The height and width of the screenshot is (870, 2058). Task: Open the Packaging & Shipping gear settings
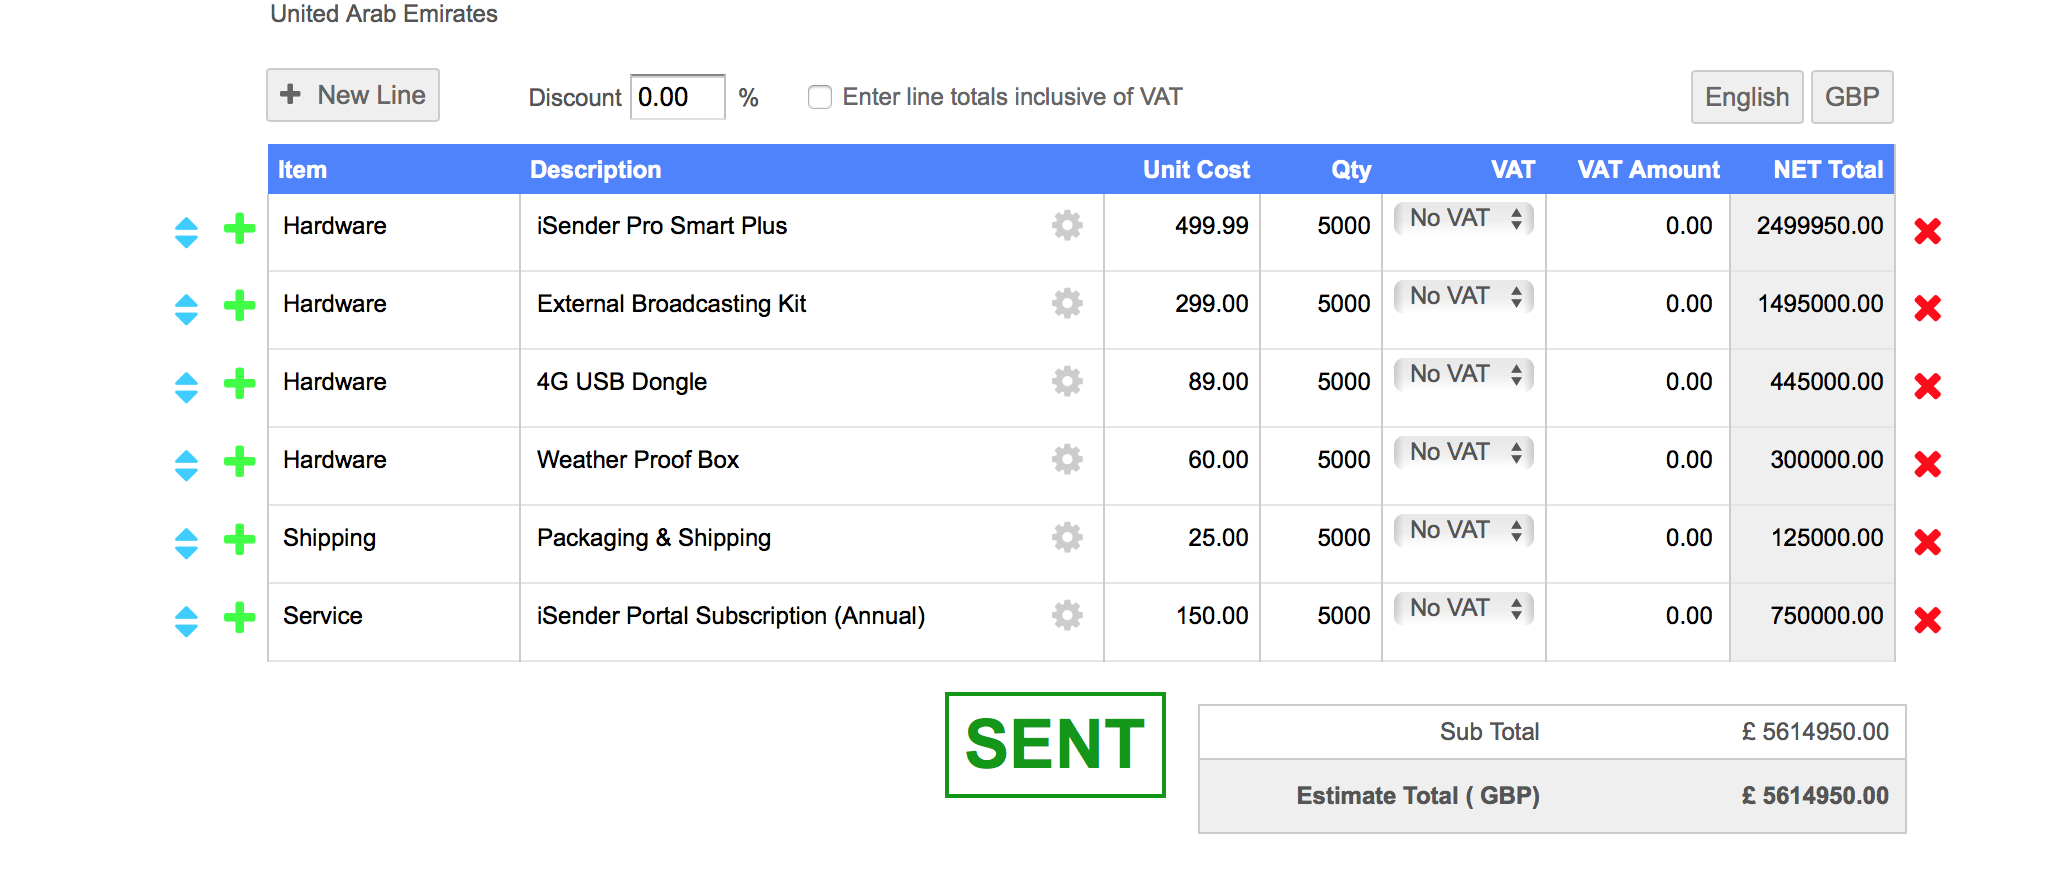[1067, 537]
